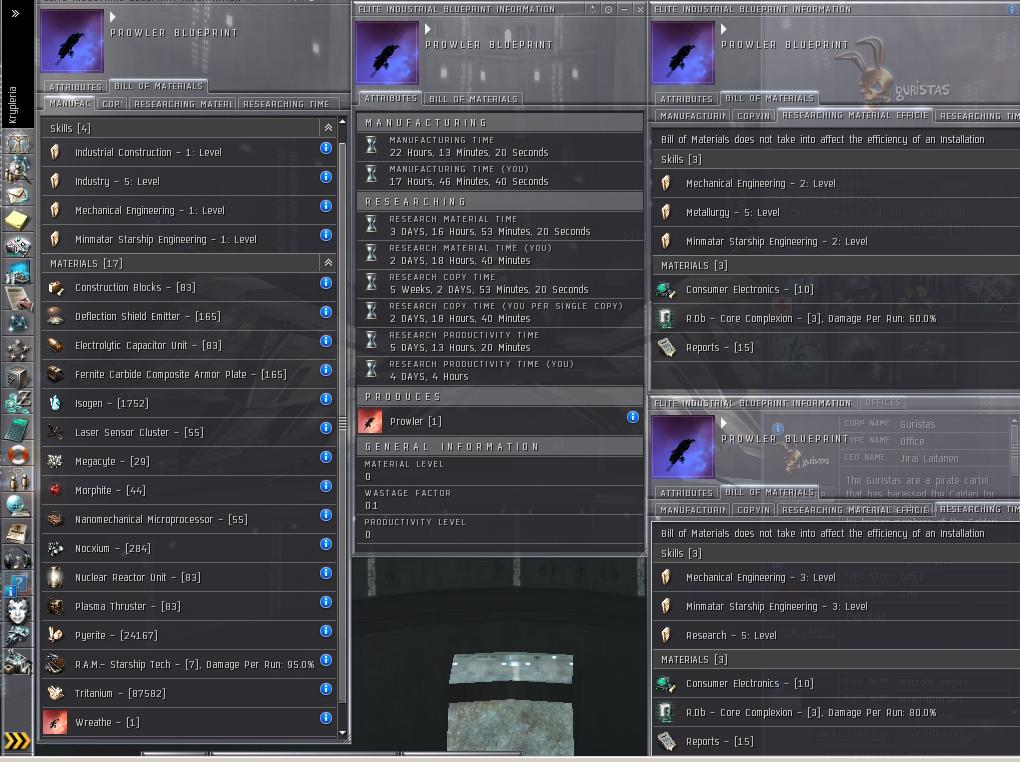
Task: Show info for Construction Blocks material
Action: (x=326, y=283)
